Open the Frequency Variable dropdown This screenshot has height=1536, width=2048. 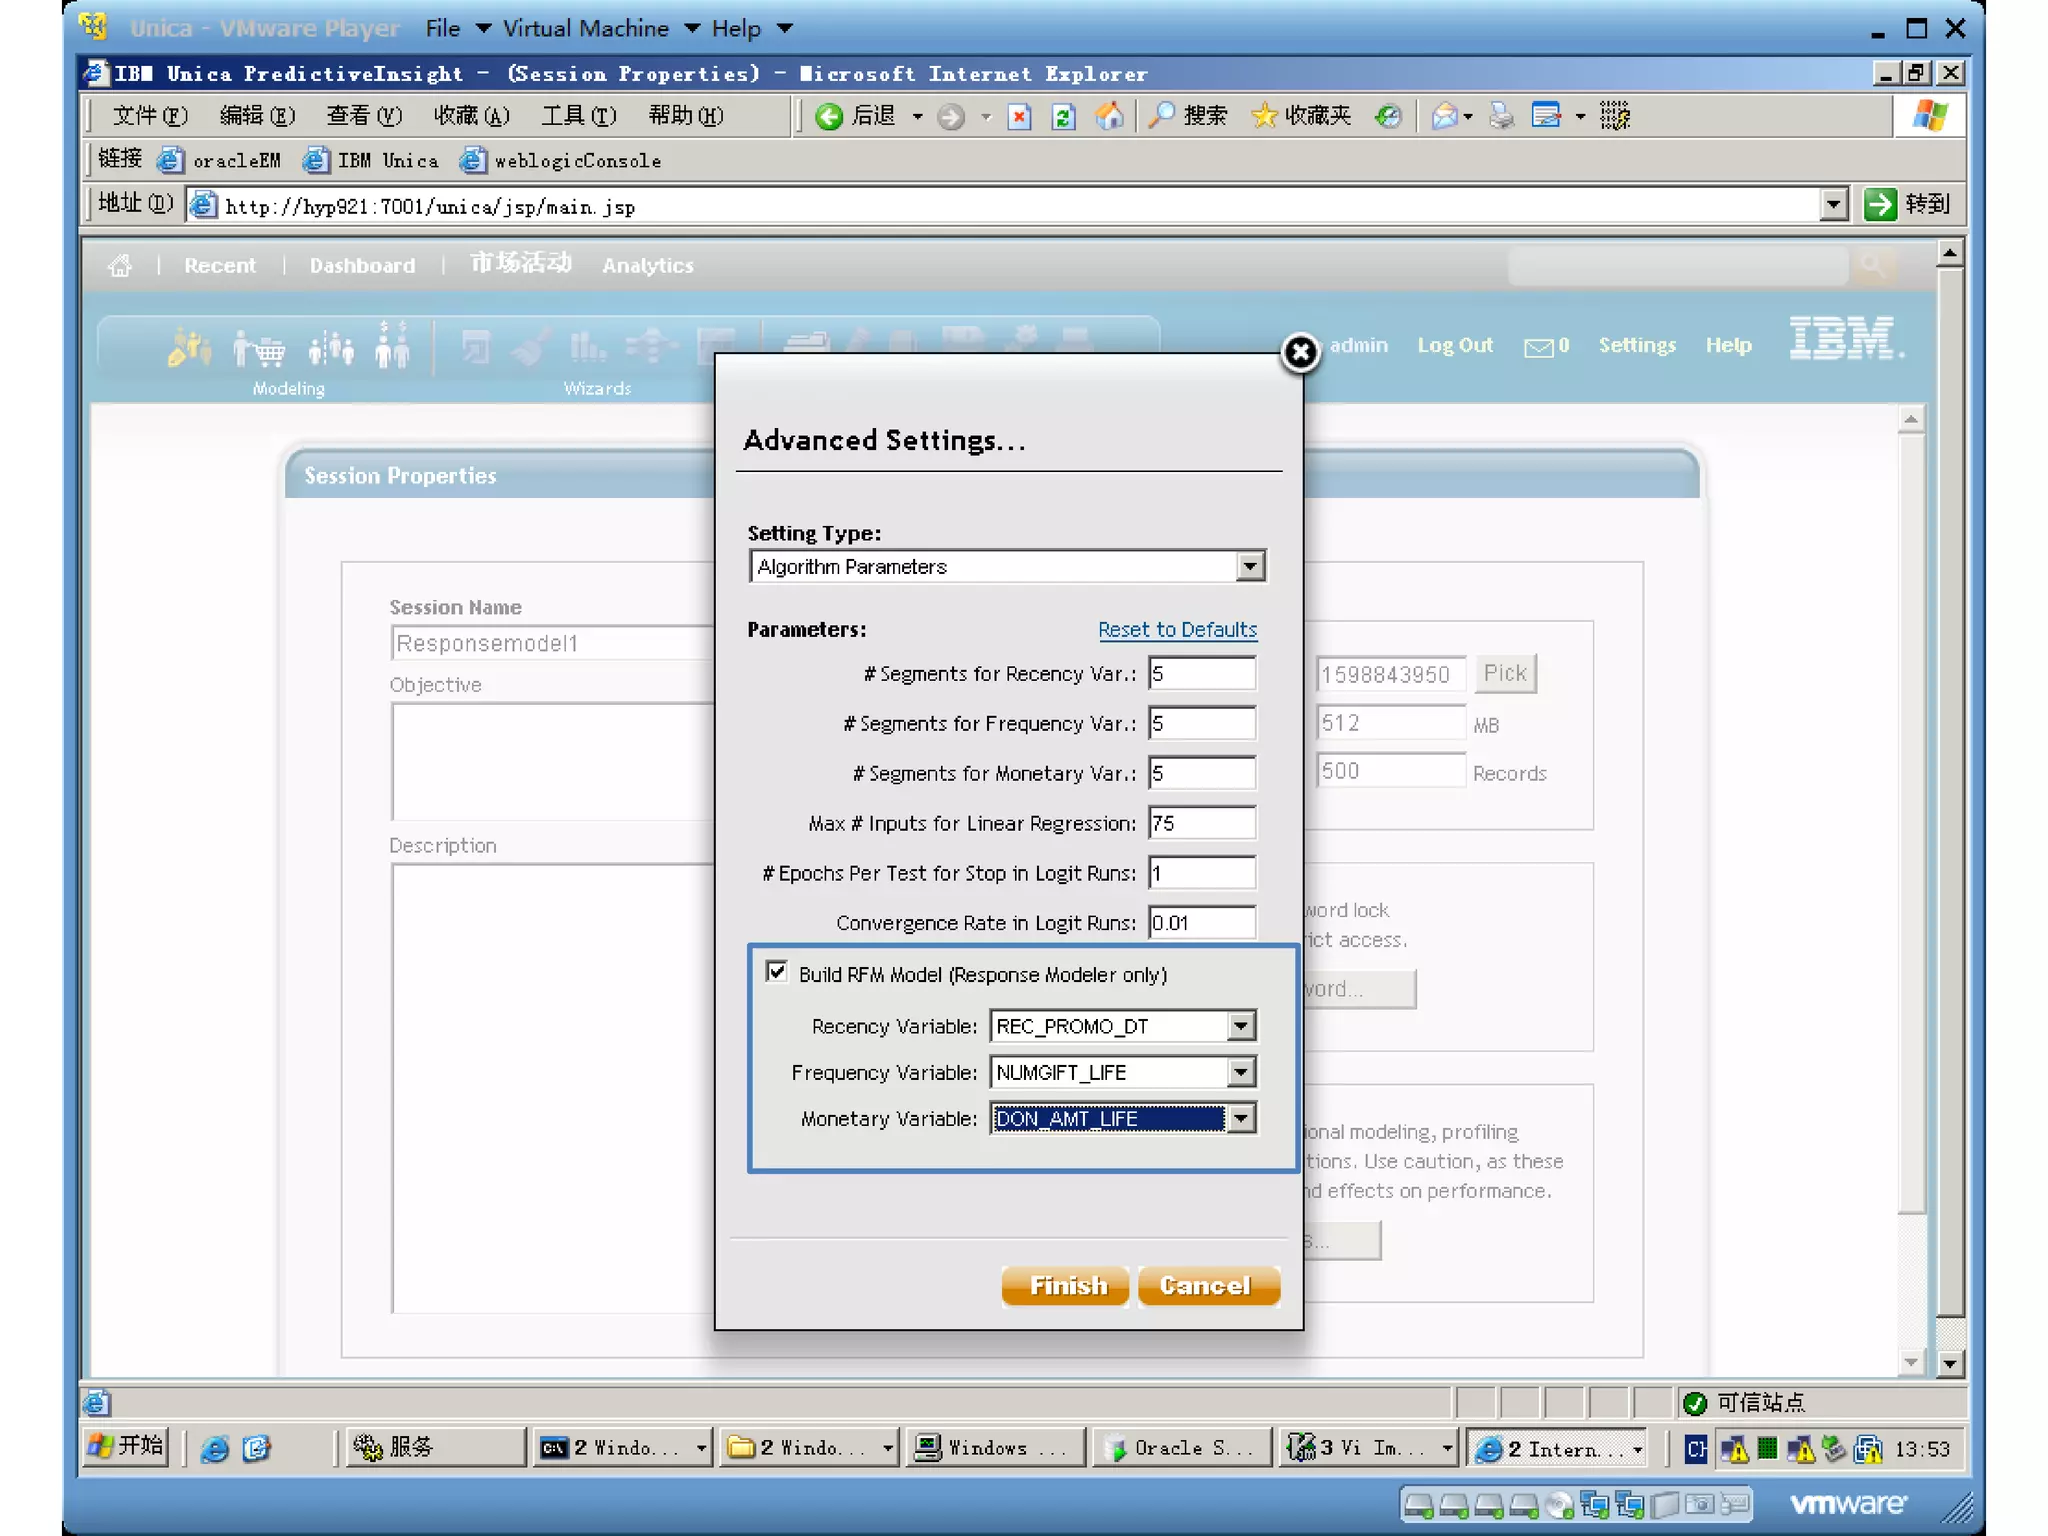tap(1240, 1073)
